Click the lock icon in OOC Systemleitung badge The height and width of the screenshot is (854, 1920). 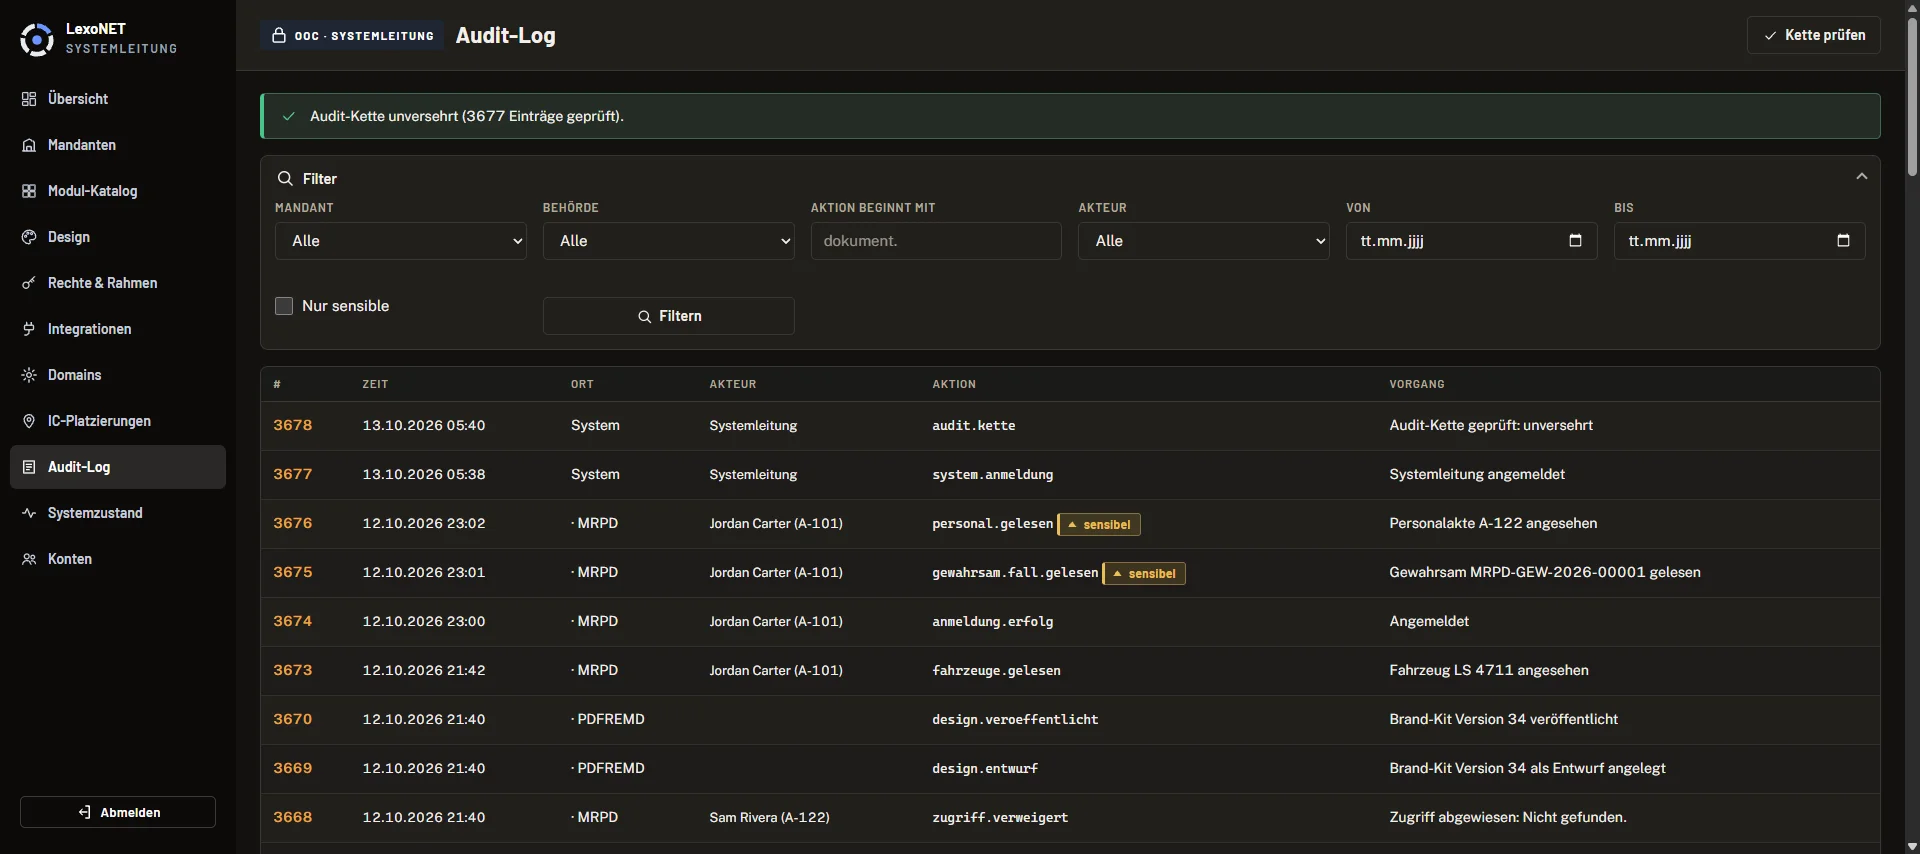tap(279, 36)
